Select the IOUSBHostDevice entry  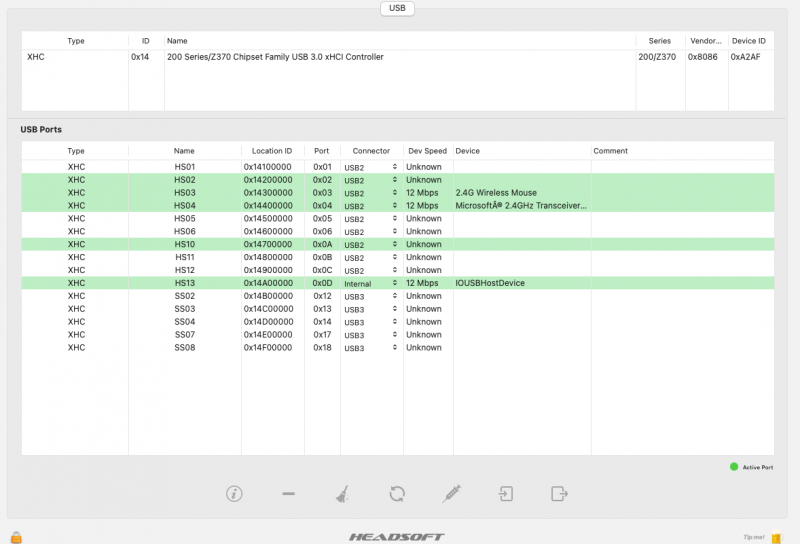(490, 283)
